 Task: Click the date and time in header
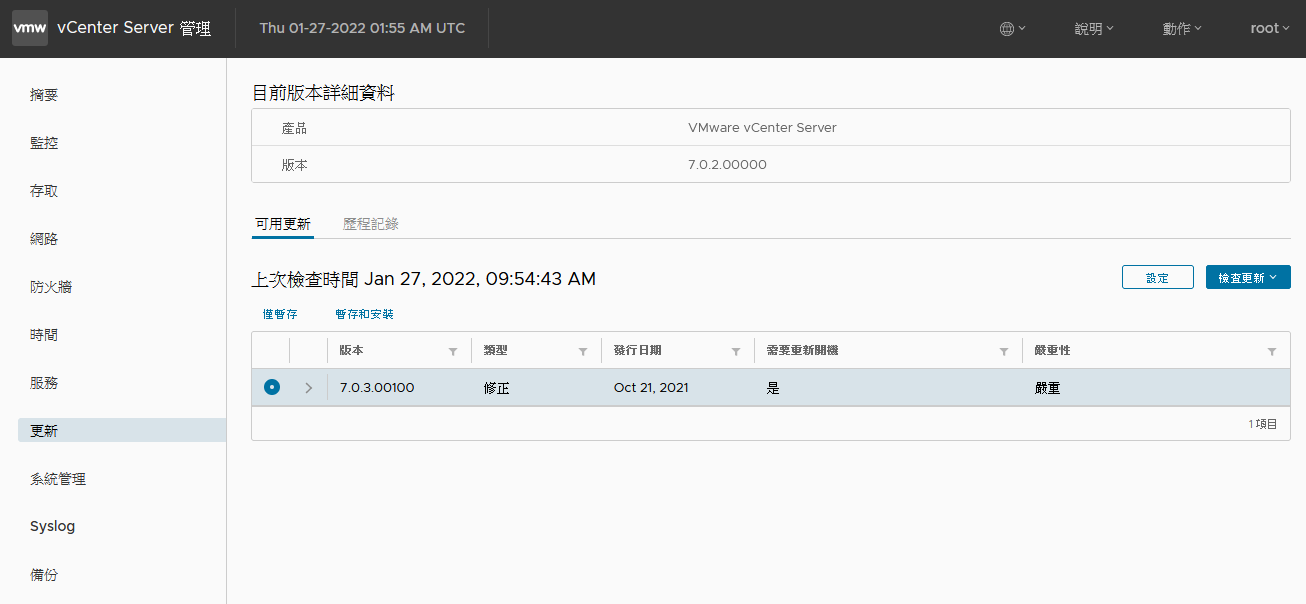point(362,28)
